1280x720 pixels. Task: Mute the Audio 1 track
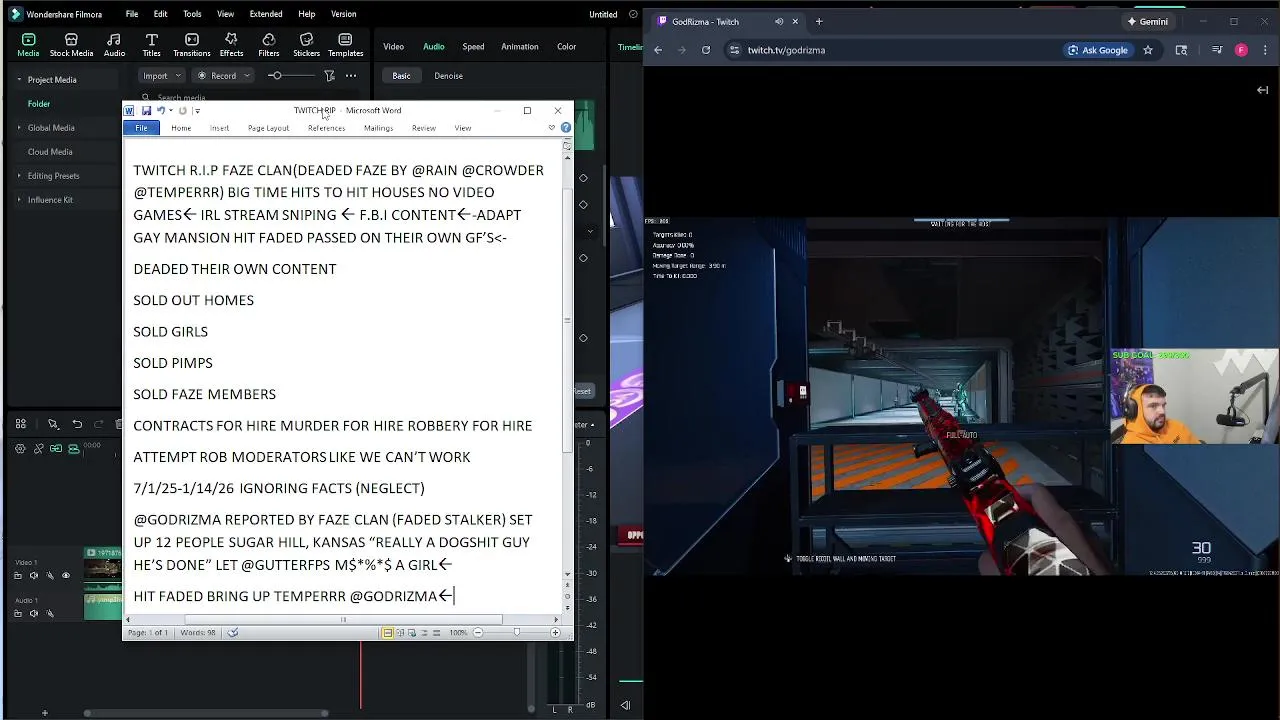click(34, 613)
